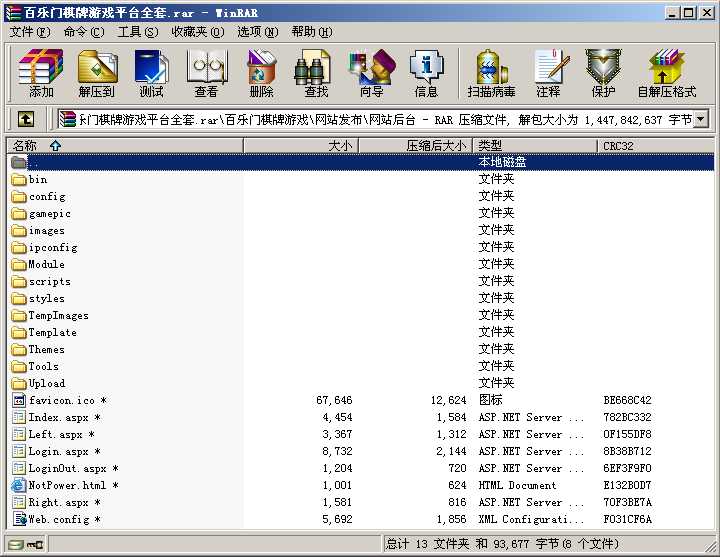Click the 删除 (Delete) toolbar icon

pyautogui.click(x=261, y=73)
